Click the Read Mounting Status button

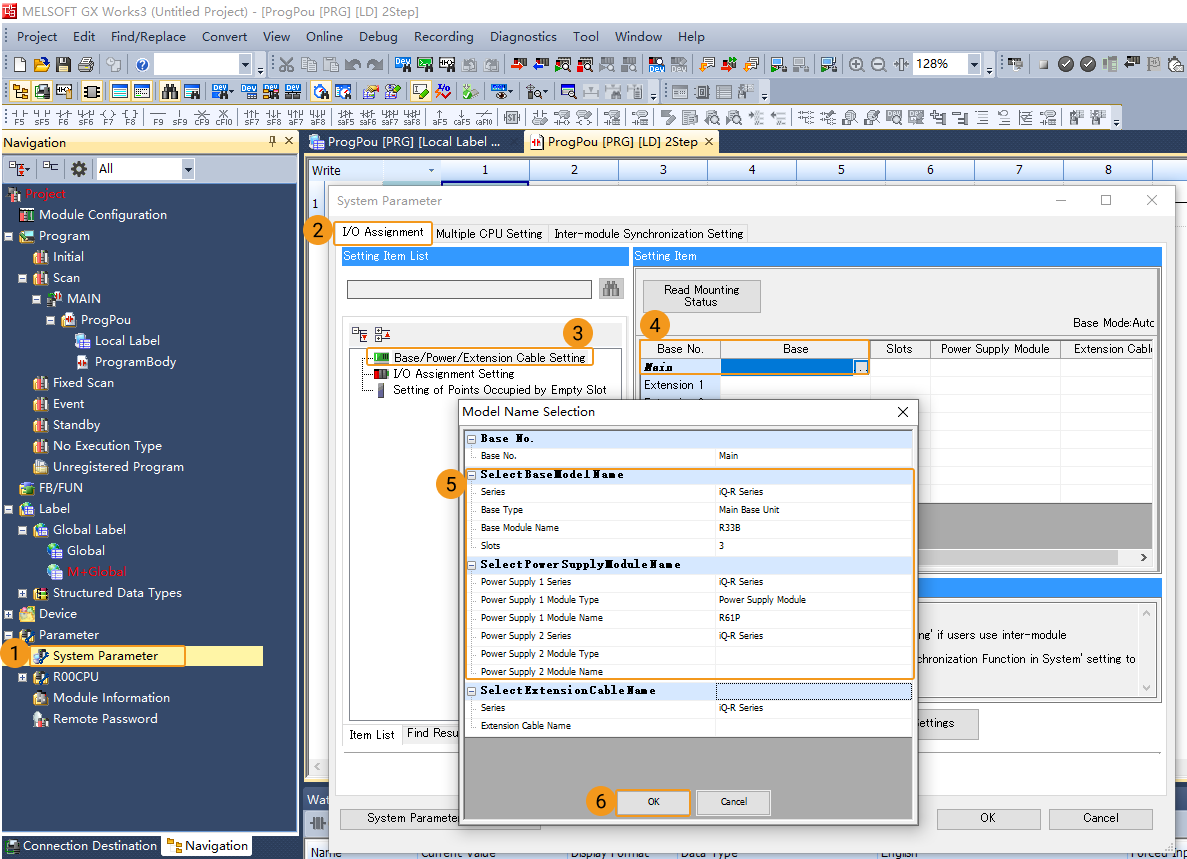701,296
